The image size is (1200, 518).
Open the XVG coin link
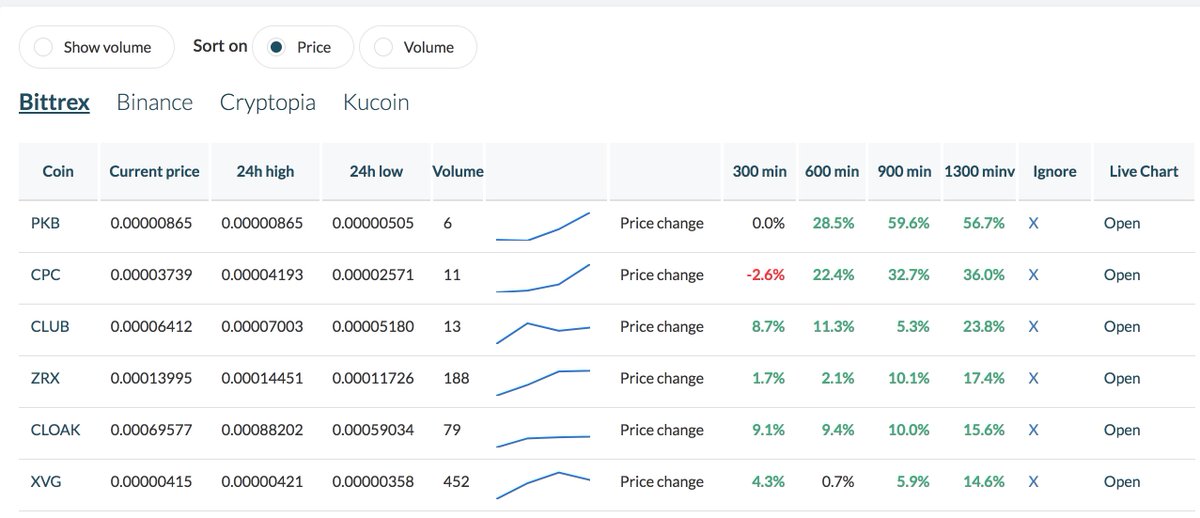(x=46, y=482)
